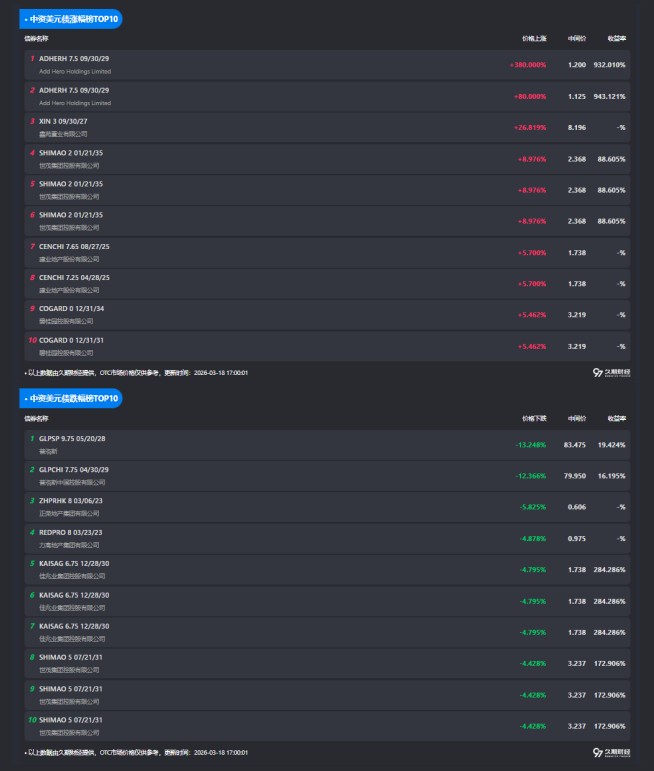Select the GLPCHI 7.75 04/30/29 row
Image resolution: width=654 pixels, height=771 pixels.
click(x=74, y=470)
